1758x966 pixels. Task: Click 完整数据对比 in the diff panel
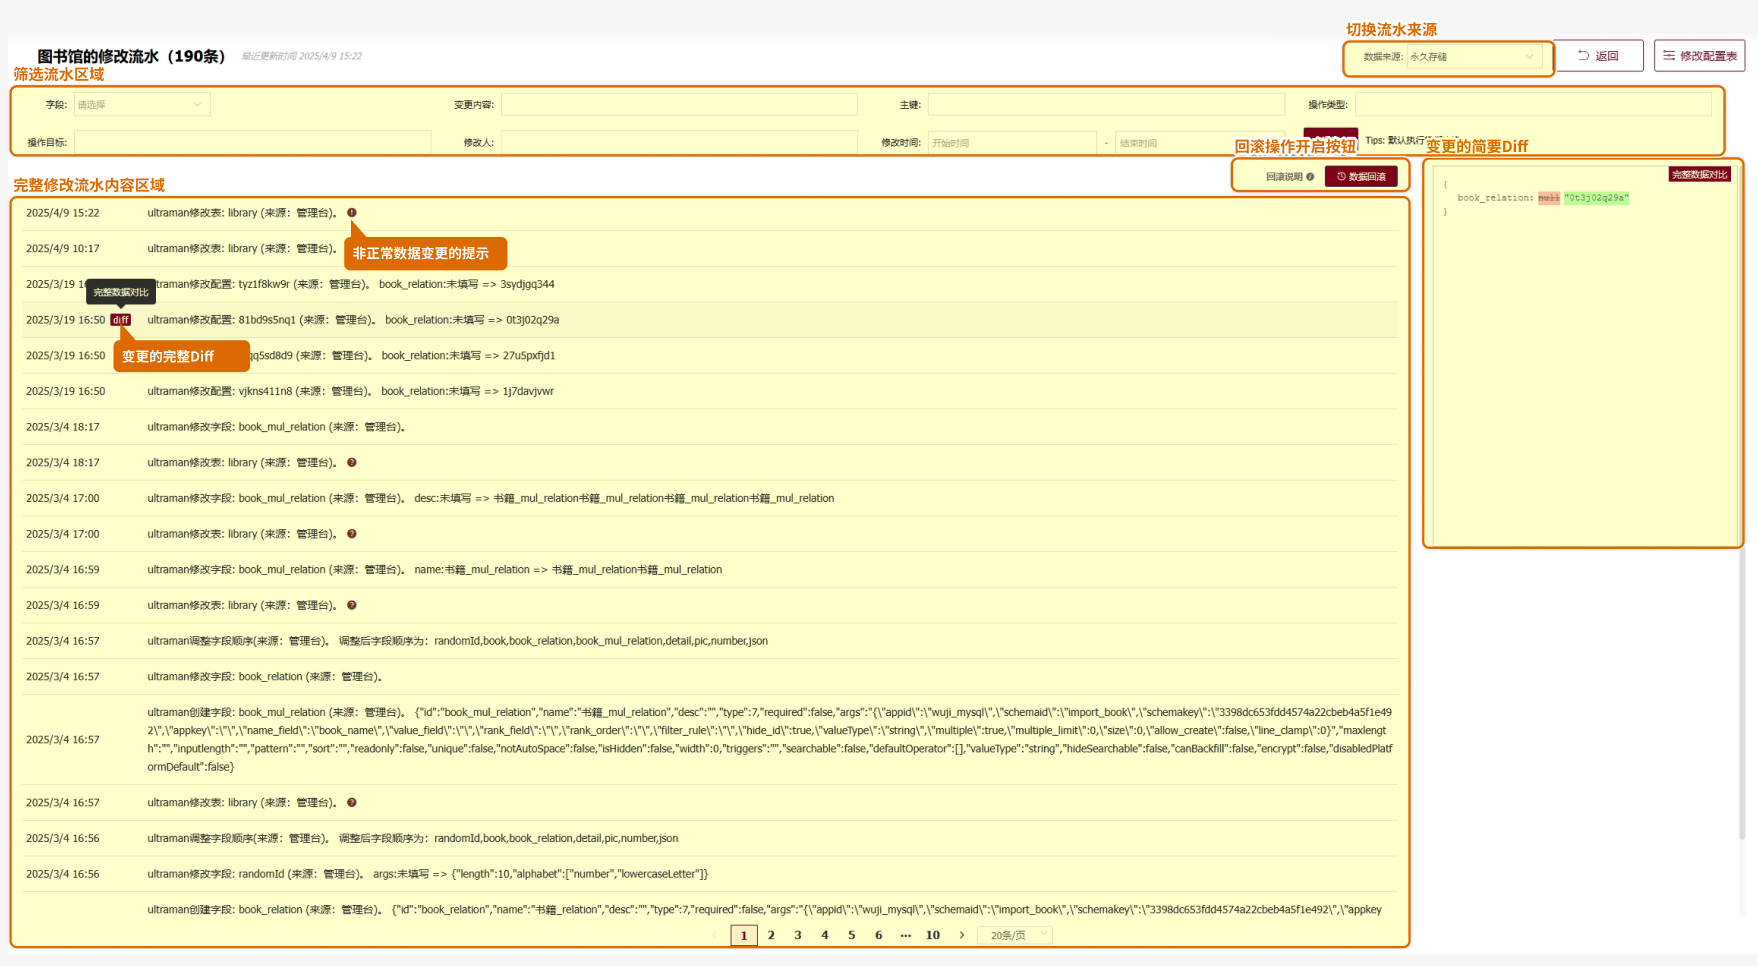tap(1699, 175)
